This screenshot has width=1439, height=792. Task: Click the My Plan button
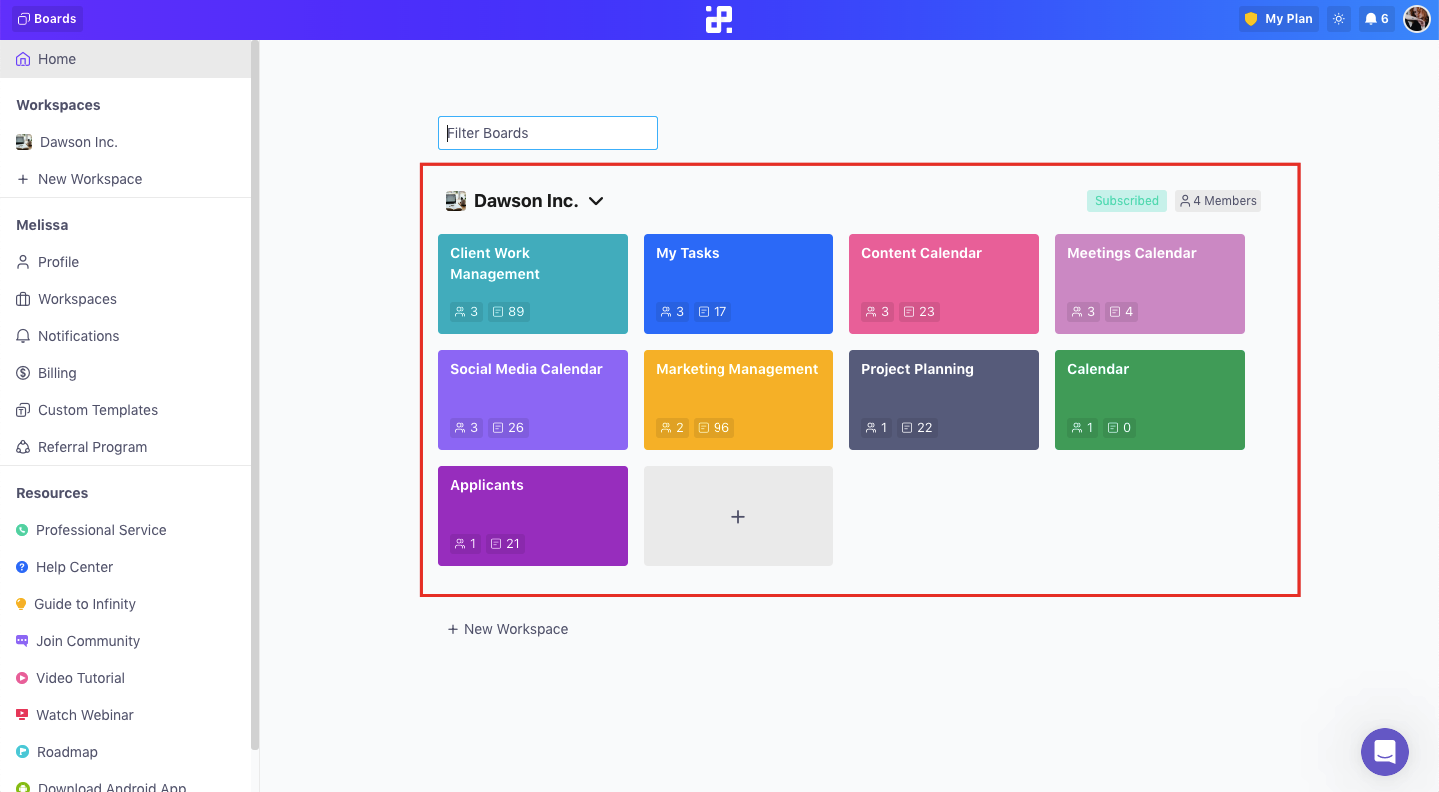point(1278,19)
